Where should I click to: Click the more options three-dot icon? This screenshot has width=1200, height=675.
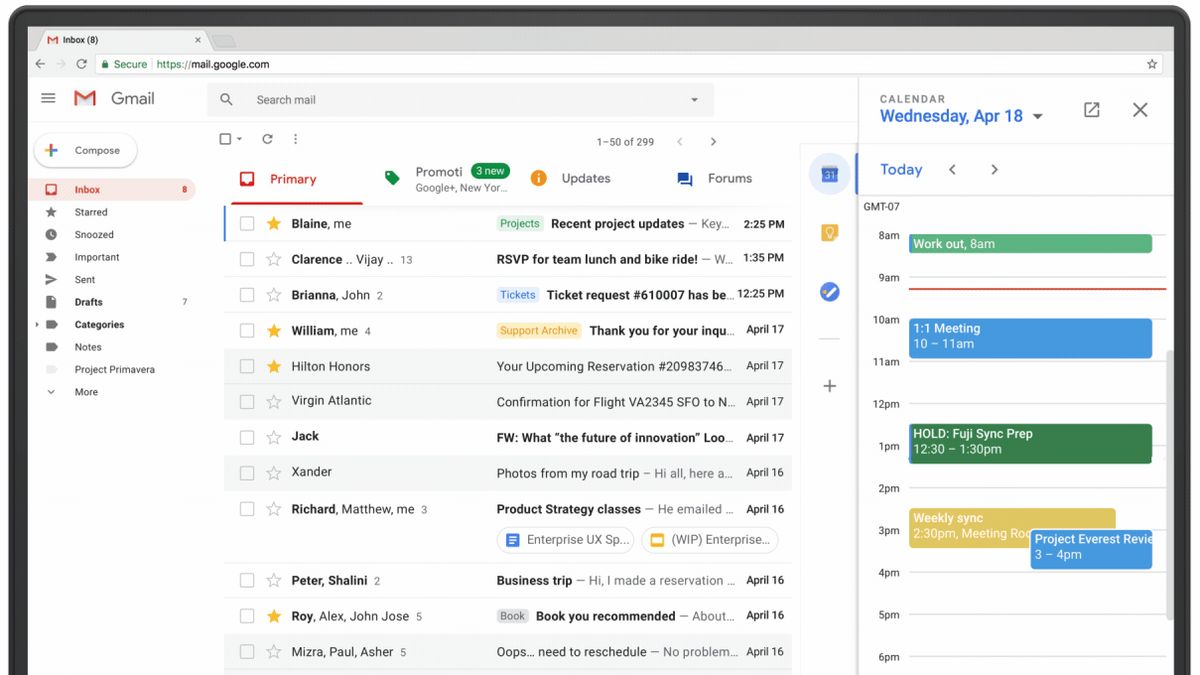pos(295,141)
